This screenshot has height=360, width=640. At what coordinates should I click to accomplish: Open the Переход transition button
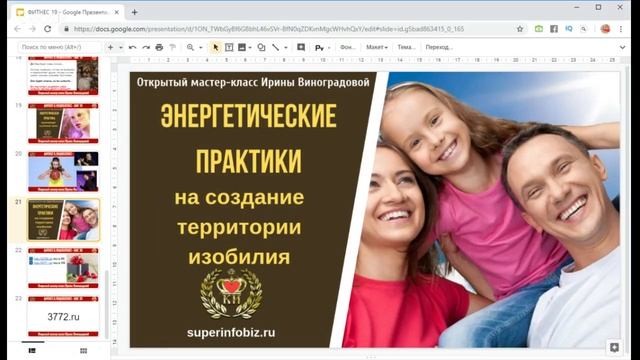[439, 47]
